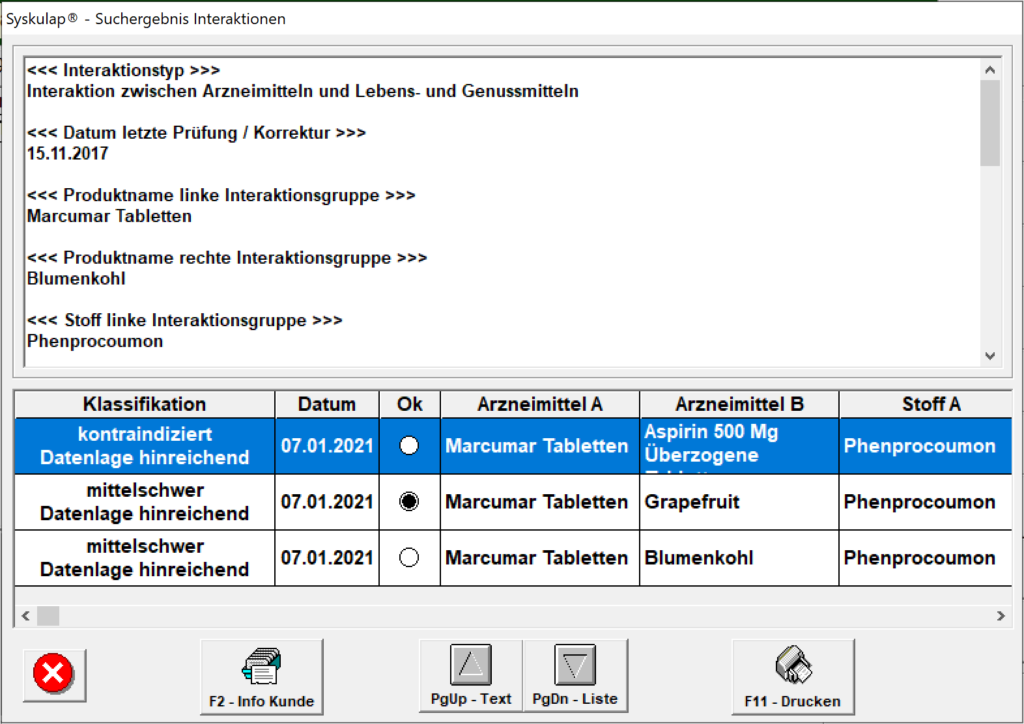The width and height of the screenshot is (1024, 724).
Task: Click the Arzneimittel B column header
Action: [739, 404]
